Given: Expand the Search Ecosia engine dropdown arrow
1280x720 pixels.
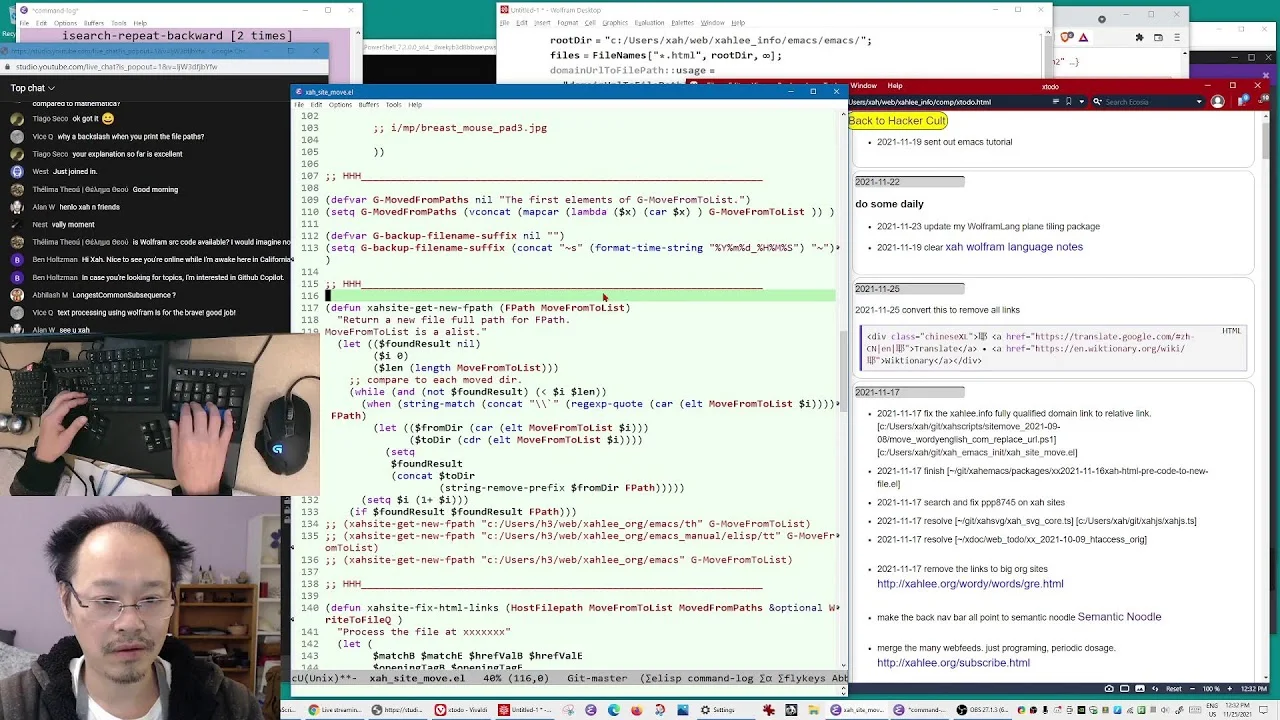Looking at the screenshot, I should point(1199,102).
